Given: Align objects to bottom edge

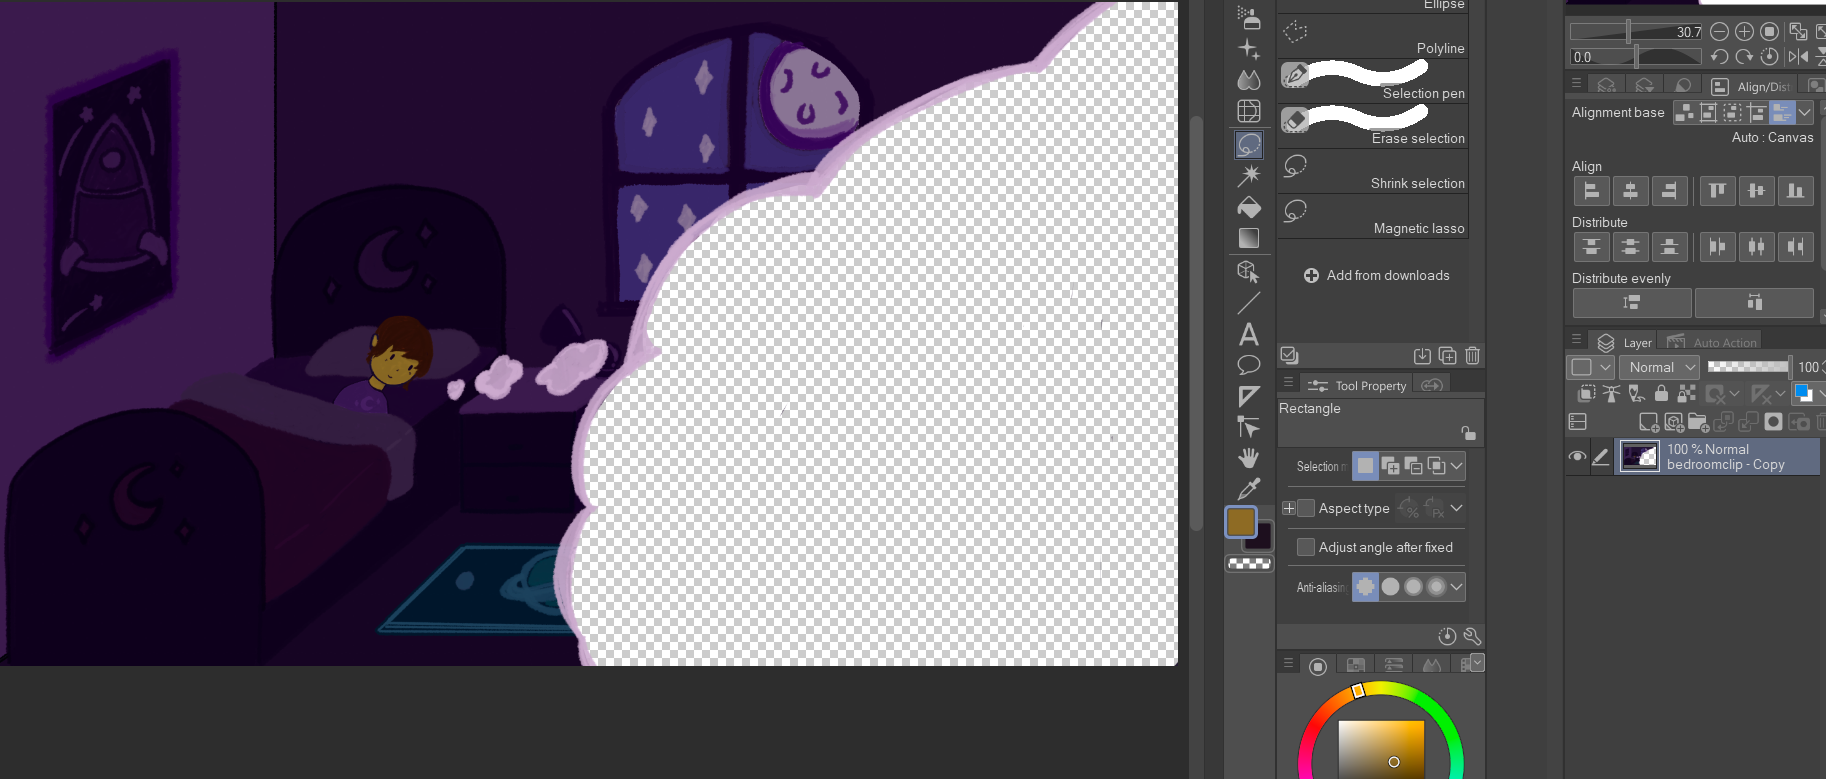Looking at the screenshot, I should tap(1795, 190).
